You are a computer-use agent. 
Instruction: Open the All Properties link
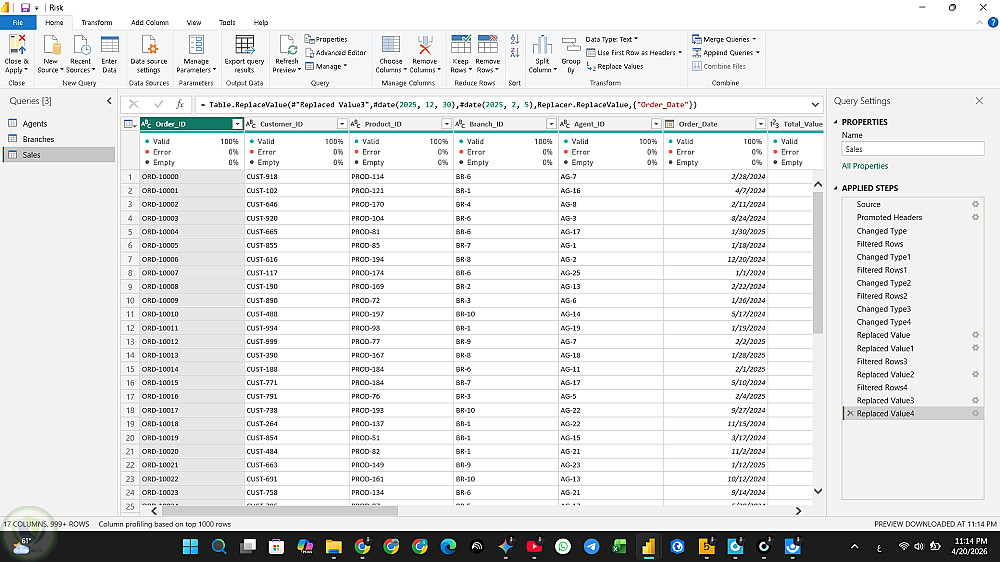[864, 166]
